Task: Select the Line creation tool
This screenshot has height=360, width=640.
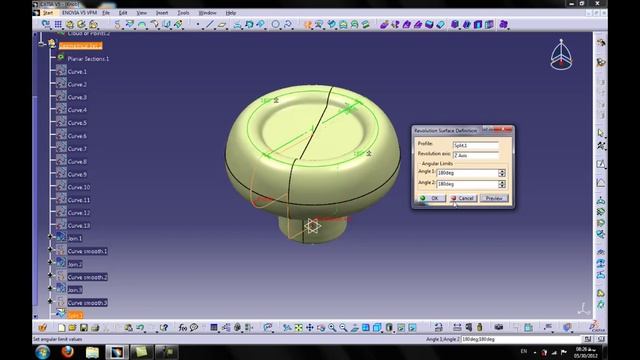Action: pyautogui.click(x=209, y=25)
